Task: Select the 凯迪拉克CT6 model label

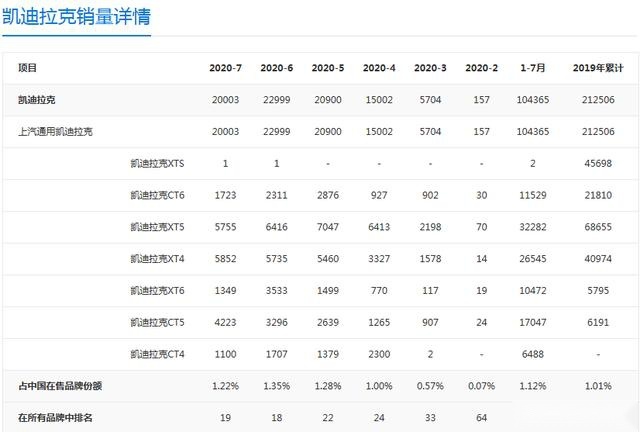Action: point(158,195)
